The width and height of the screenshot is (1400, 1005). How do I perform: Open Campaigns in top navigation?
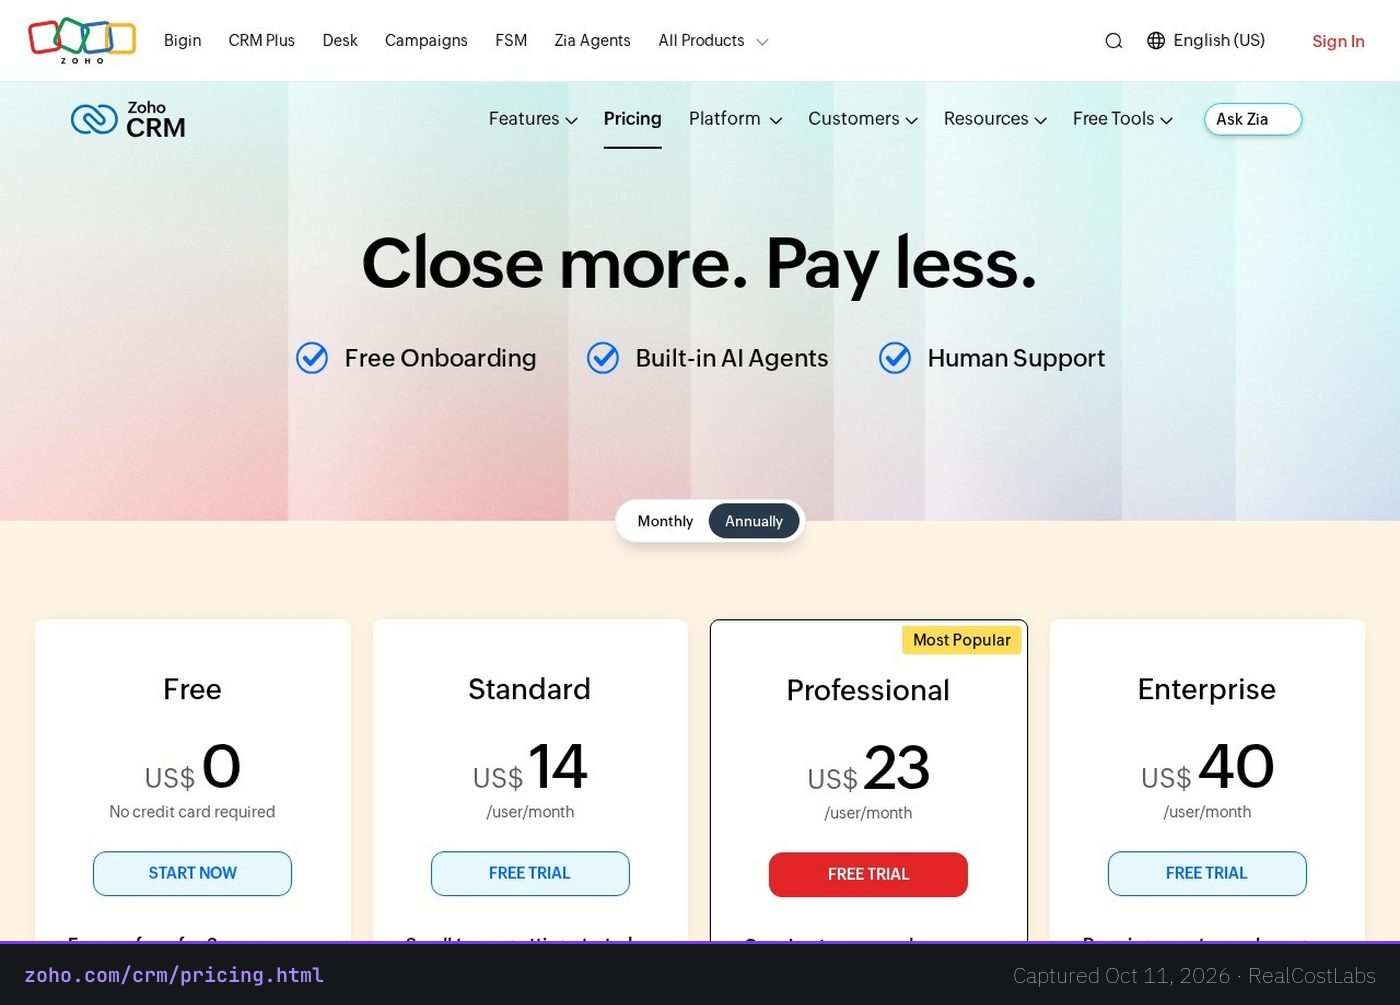point(426,40)
